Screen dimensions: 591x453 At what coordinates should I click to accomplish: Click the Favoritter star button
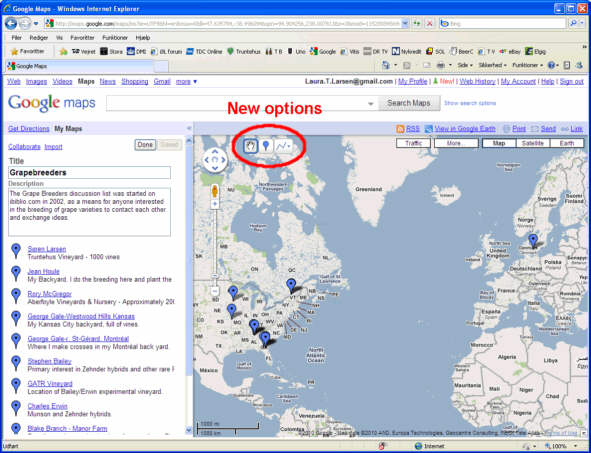click(x=28, y=51)
